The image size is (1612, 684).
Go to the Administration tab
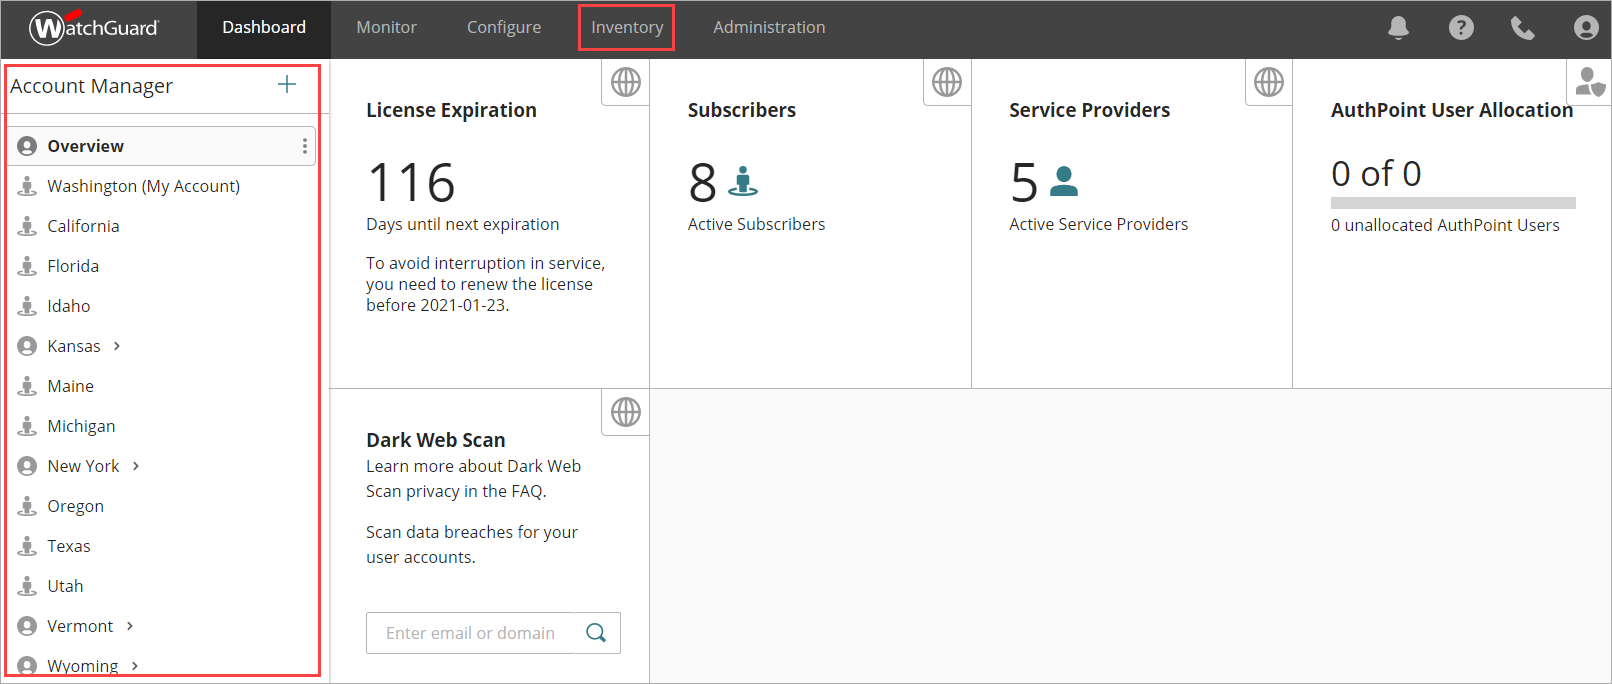pyautogui.click(x=769, y=27)
